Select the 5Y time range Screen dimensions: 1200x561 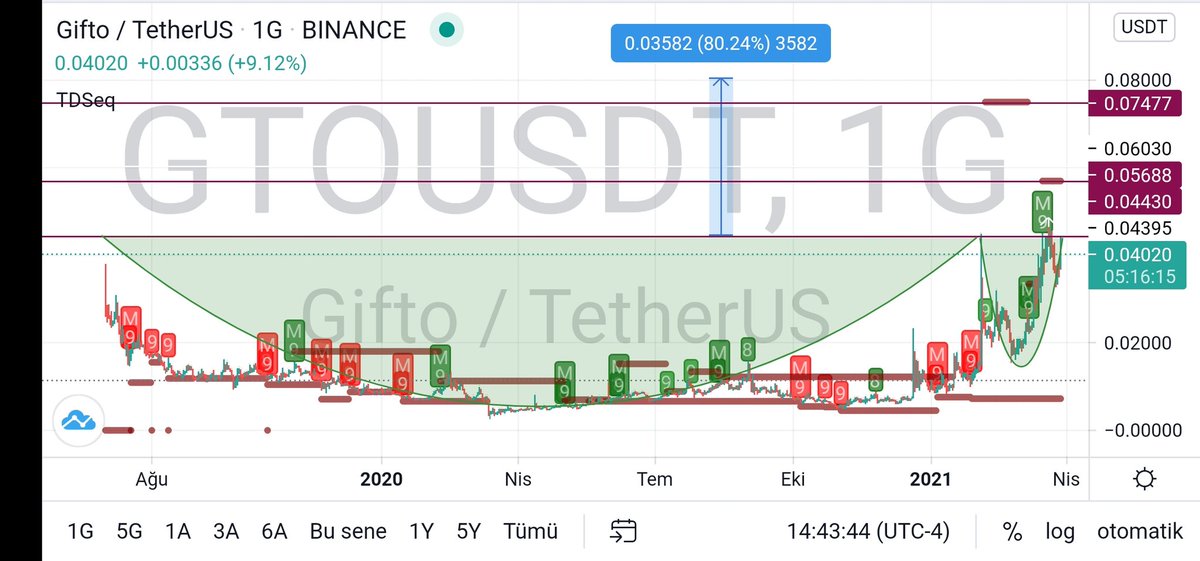(x=470, y=531)
